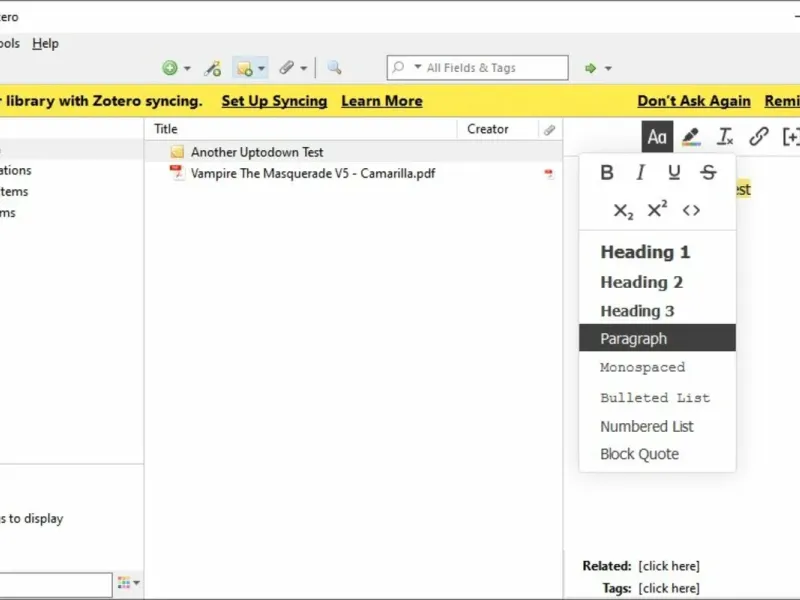Click the Tags [click here] field
Screen dimensions: 800x600
pos(669,588)
